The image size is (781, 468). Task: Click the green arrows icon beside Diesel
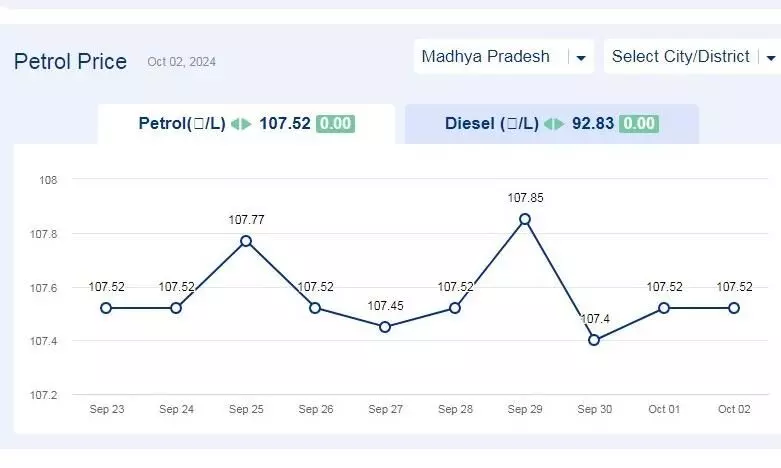pyautogui.click(x=554, y=123)
